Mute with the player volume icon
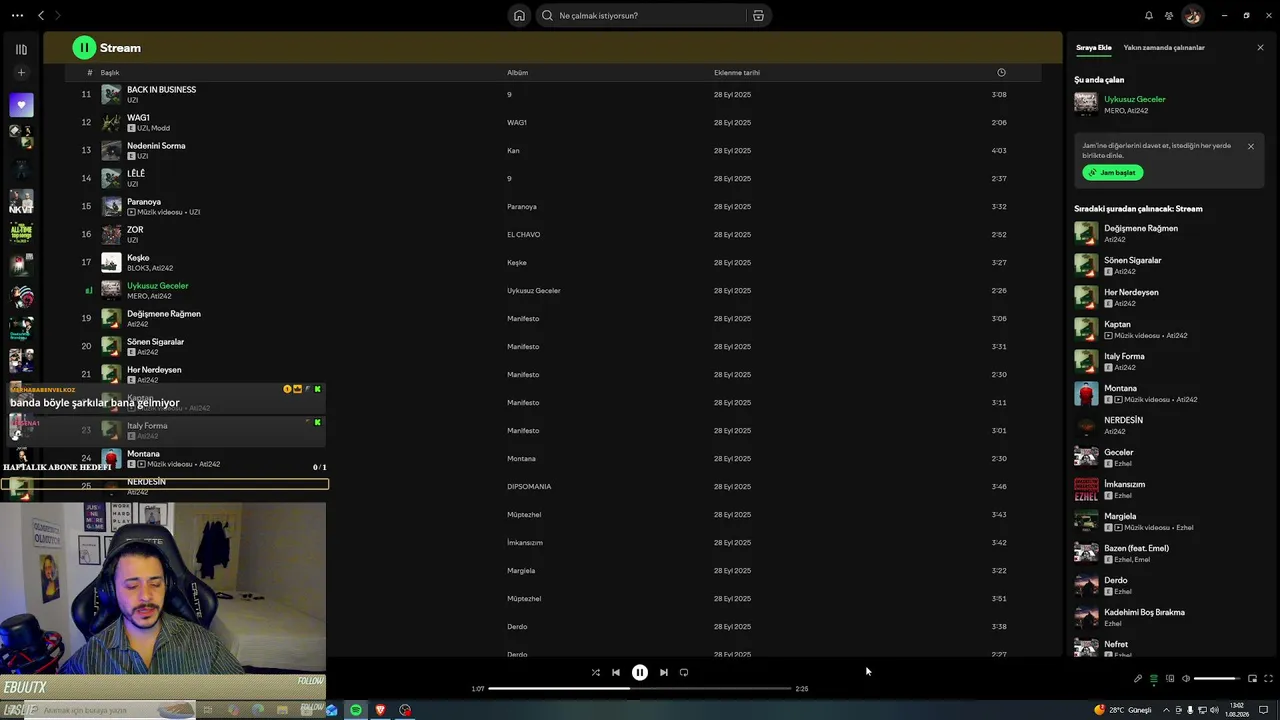The height and width of the screenshot is (720, 1280). (x=1186, y=679)
